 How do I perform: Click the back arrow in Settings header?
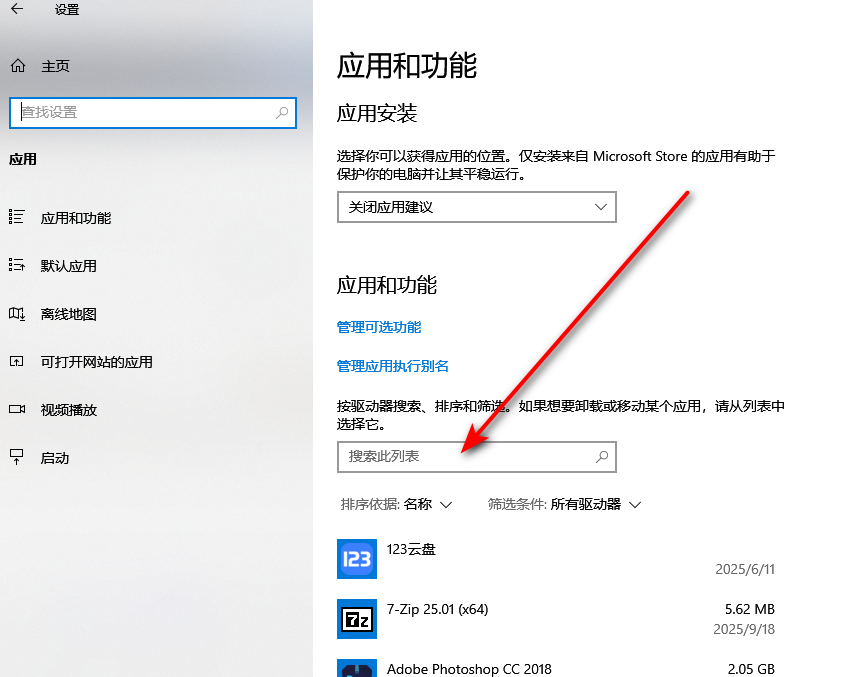pyautogui.click(x=17, y=10)
